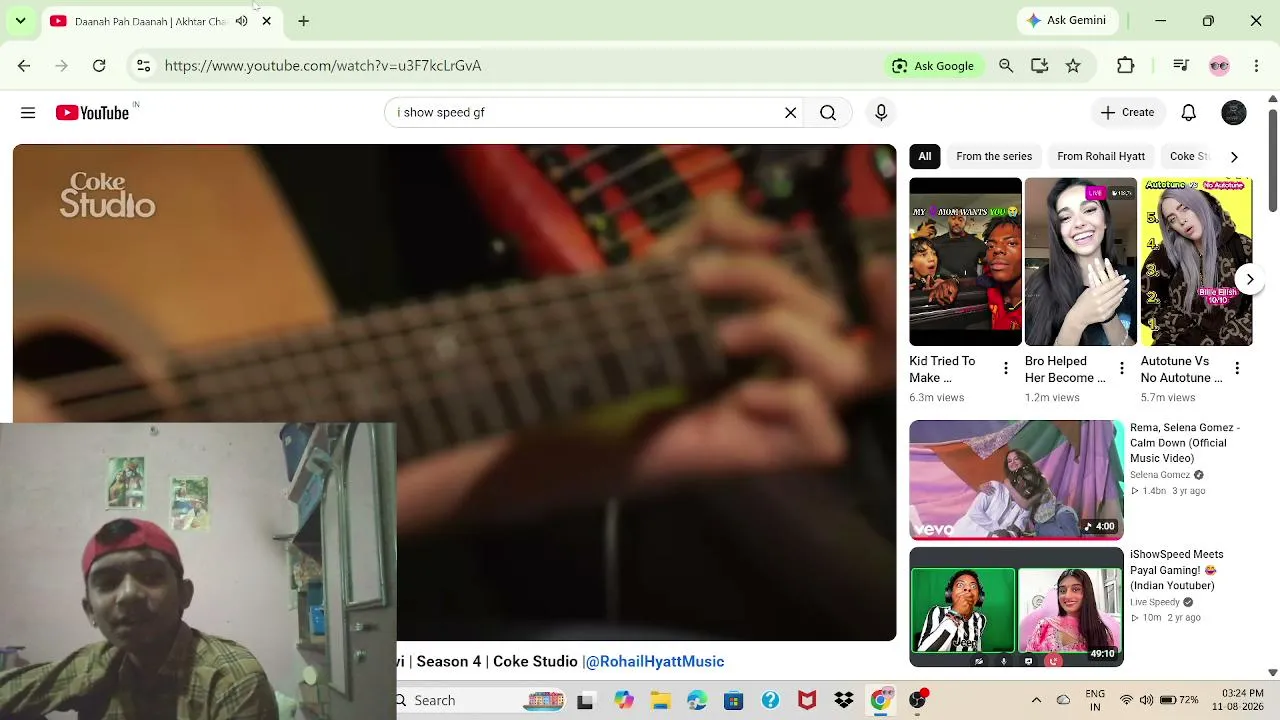Play the Autotune Vs No Autotune Short
This screenshot has height=720, width=1280.
1196,262
